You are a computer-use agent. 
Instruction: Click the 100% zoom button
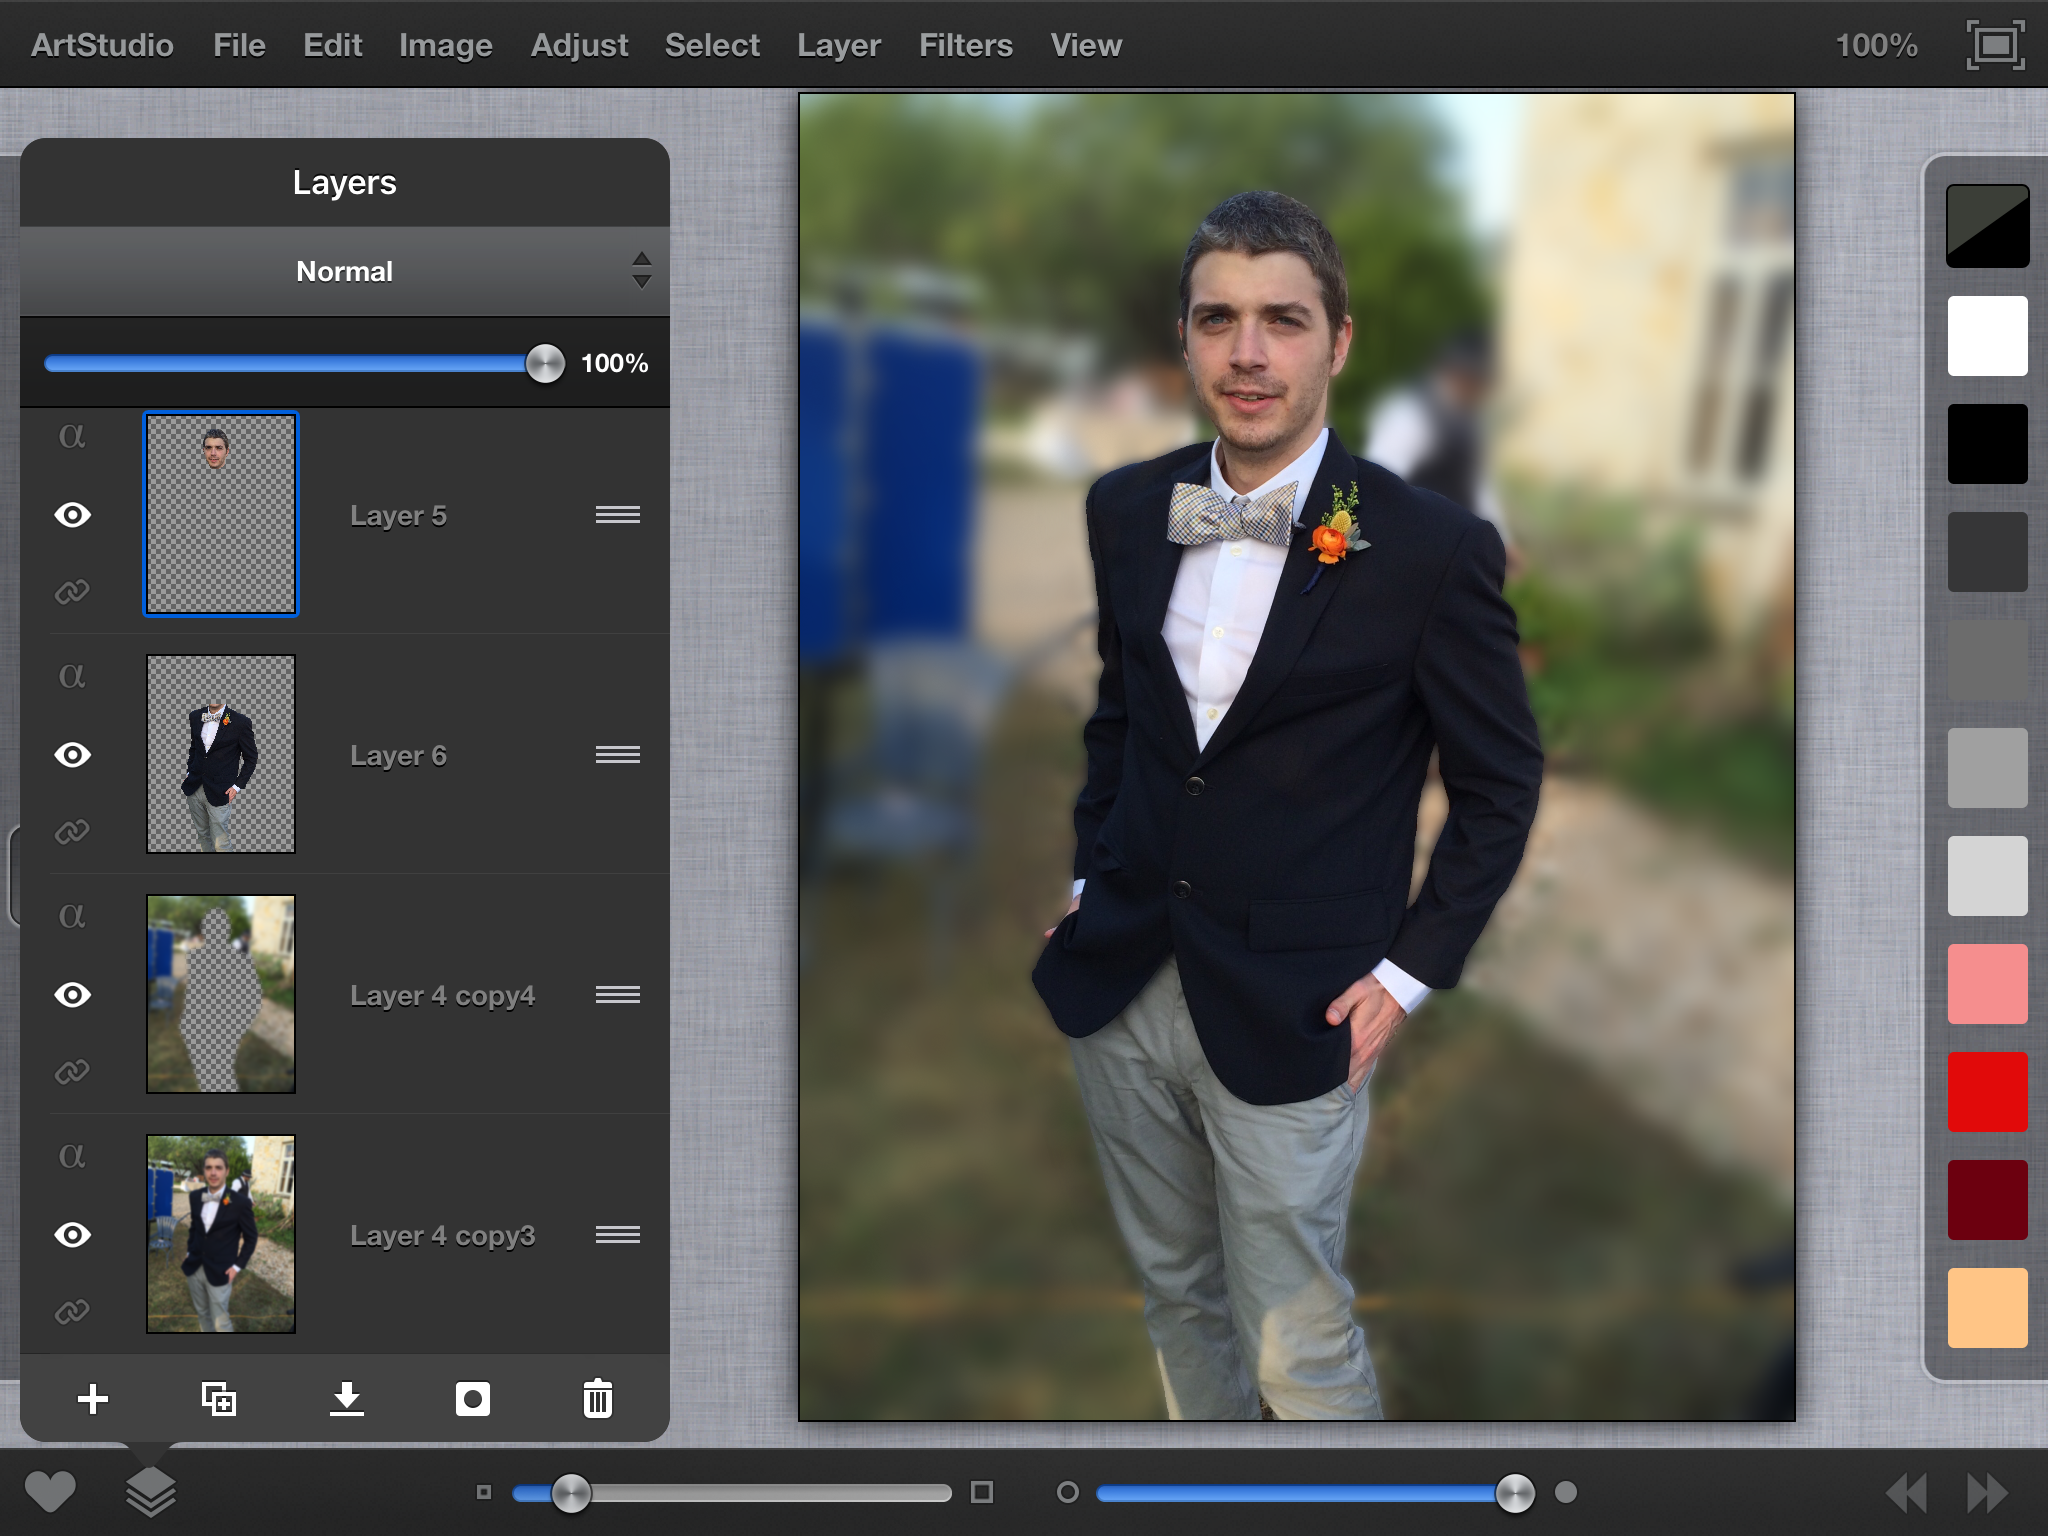1876,45
